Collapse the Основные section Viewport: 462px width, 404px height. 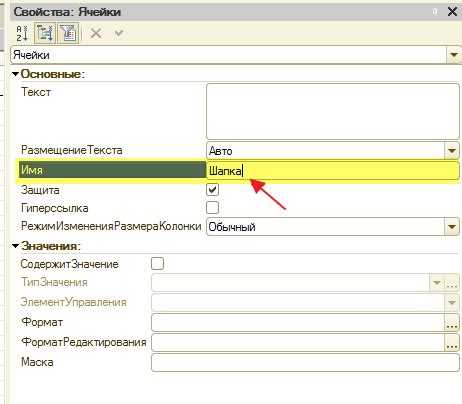[15, 74]
